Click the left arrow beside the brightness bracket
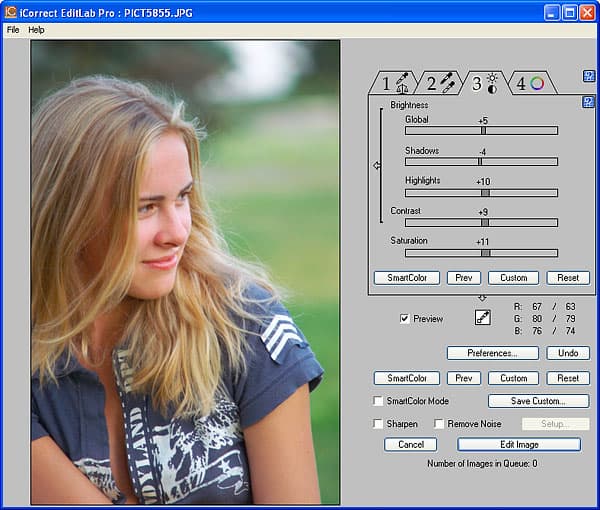The height and width of the screenshot is (510, 600). click(x=377, y=166)
